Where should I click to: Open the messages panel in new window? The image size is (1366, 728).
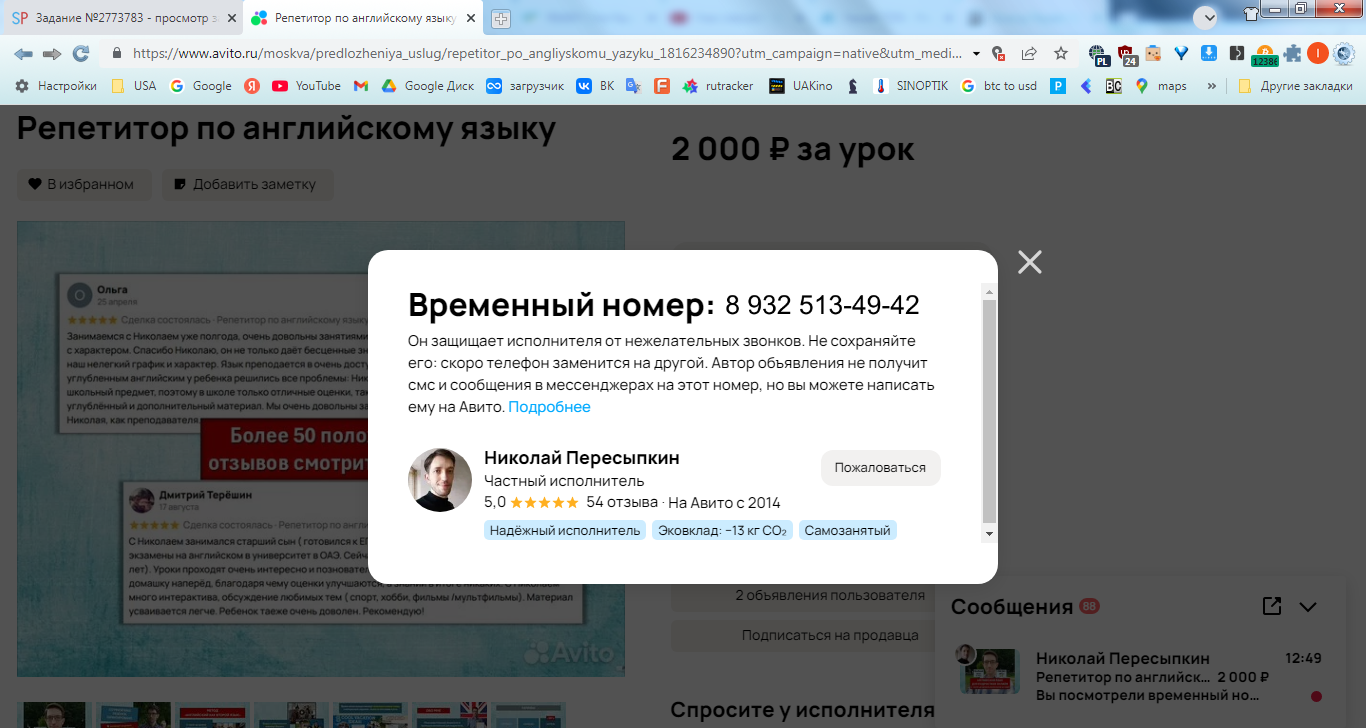tap(1271, 606)
